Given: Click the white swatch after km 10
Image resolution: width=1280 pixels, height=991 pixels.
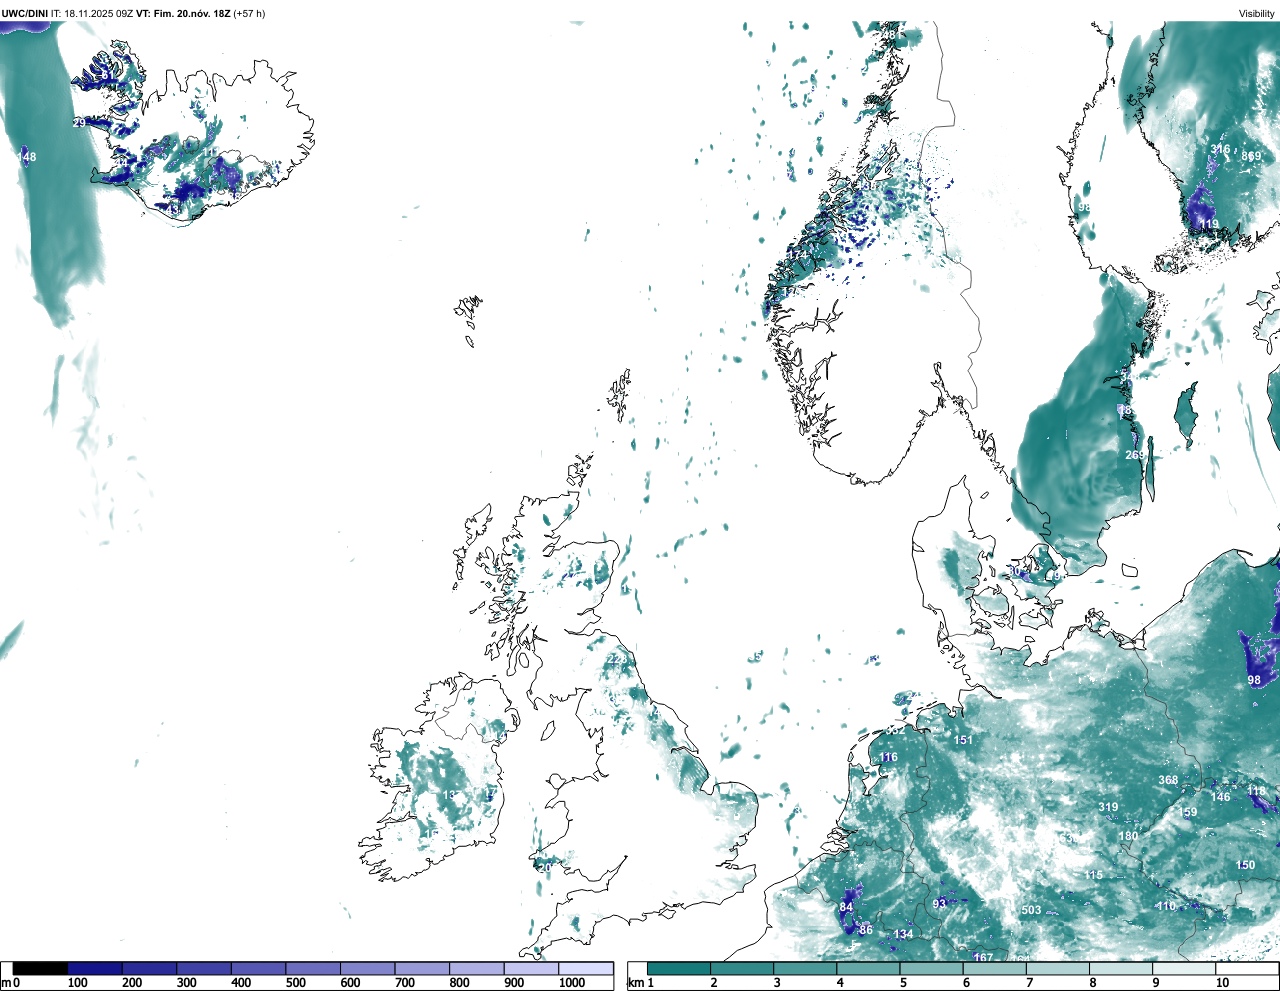Looking at the screenshot, I should 1247,968.
